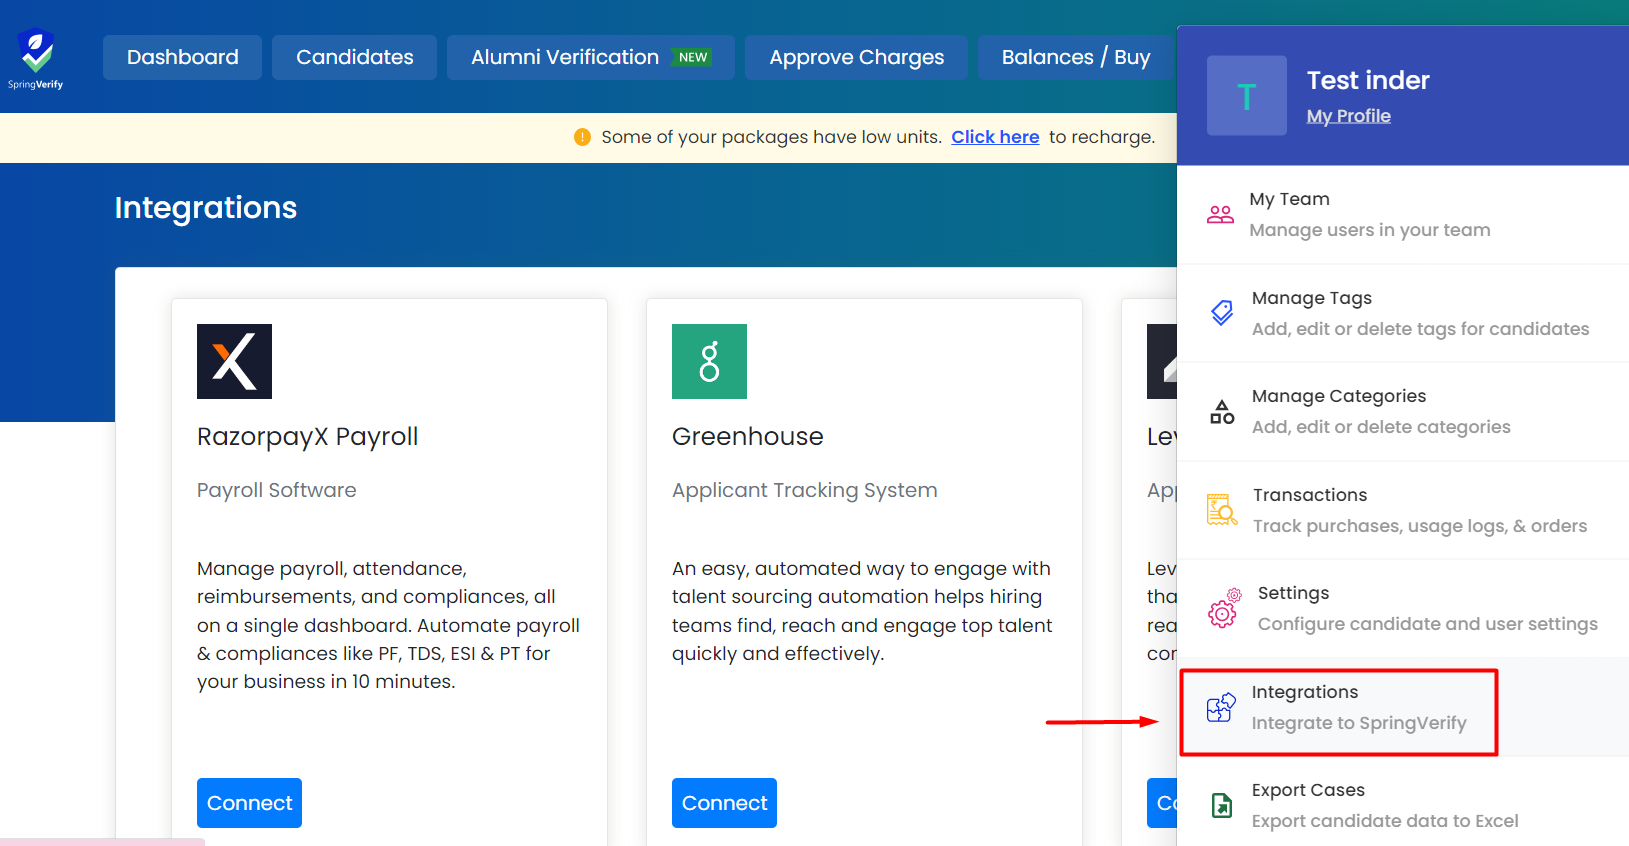
Task: Click the Greenhouse logo
Action: 709,361
